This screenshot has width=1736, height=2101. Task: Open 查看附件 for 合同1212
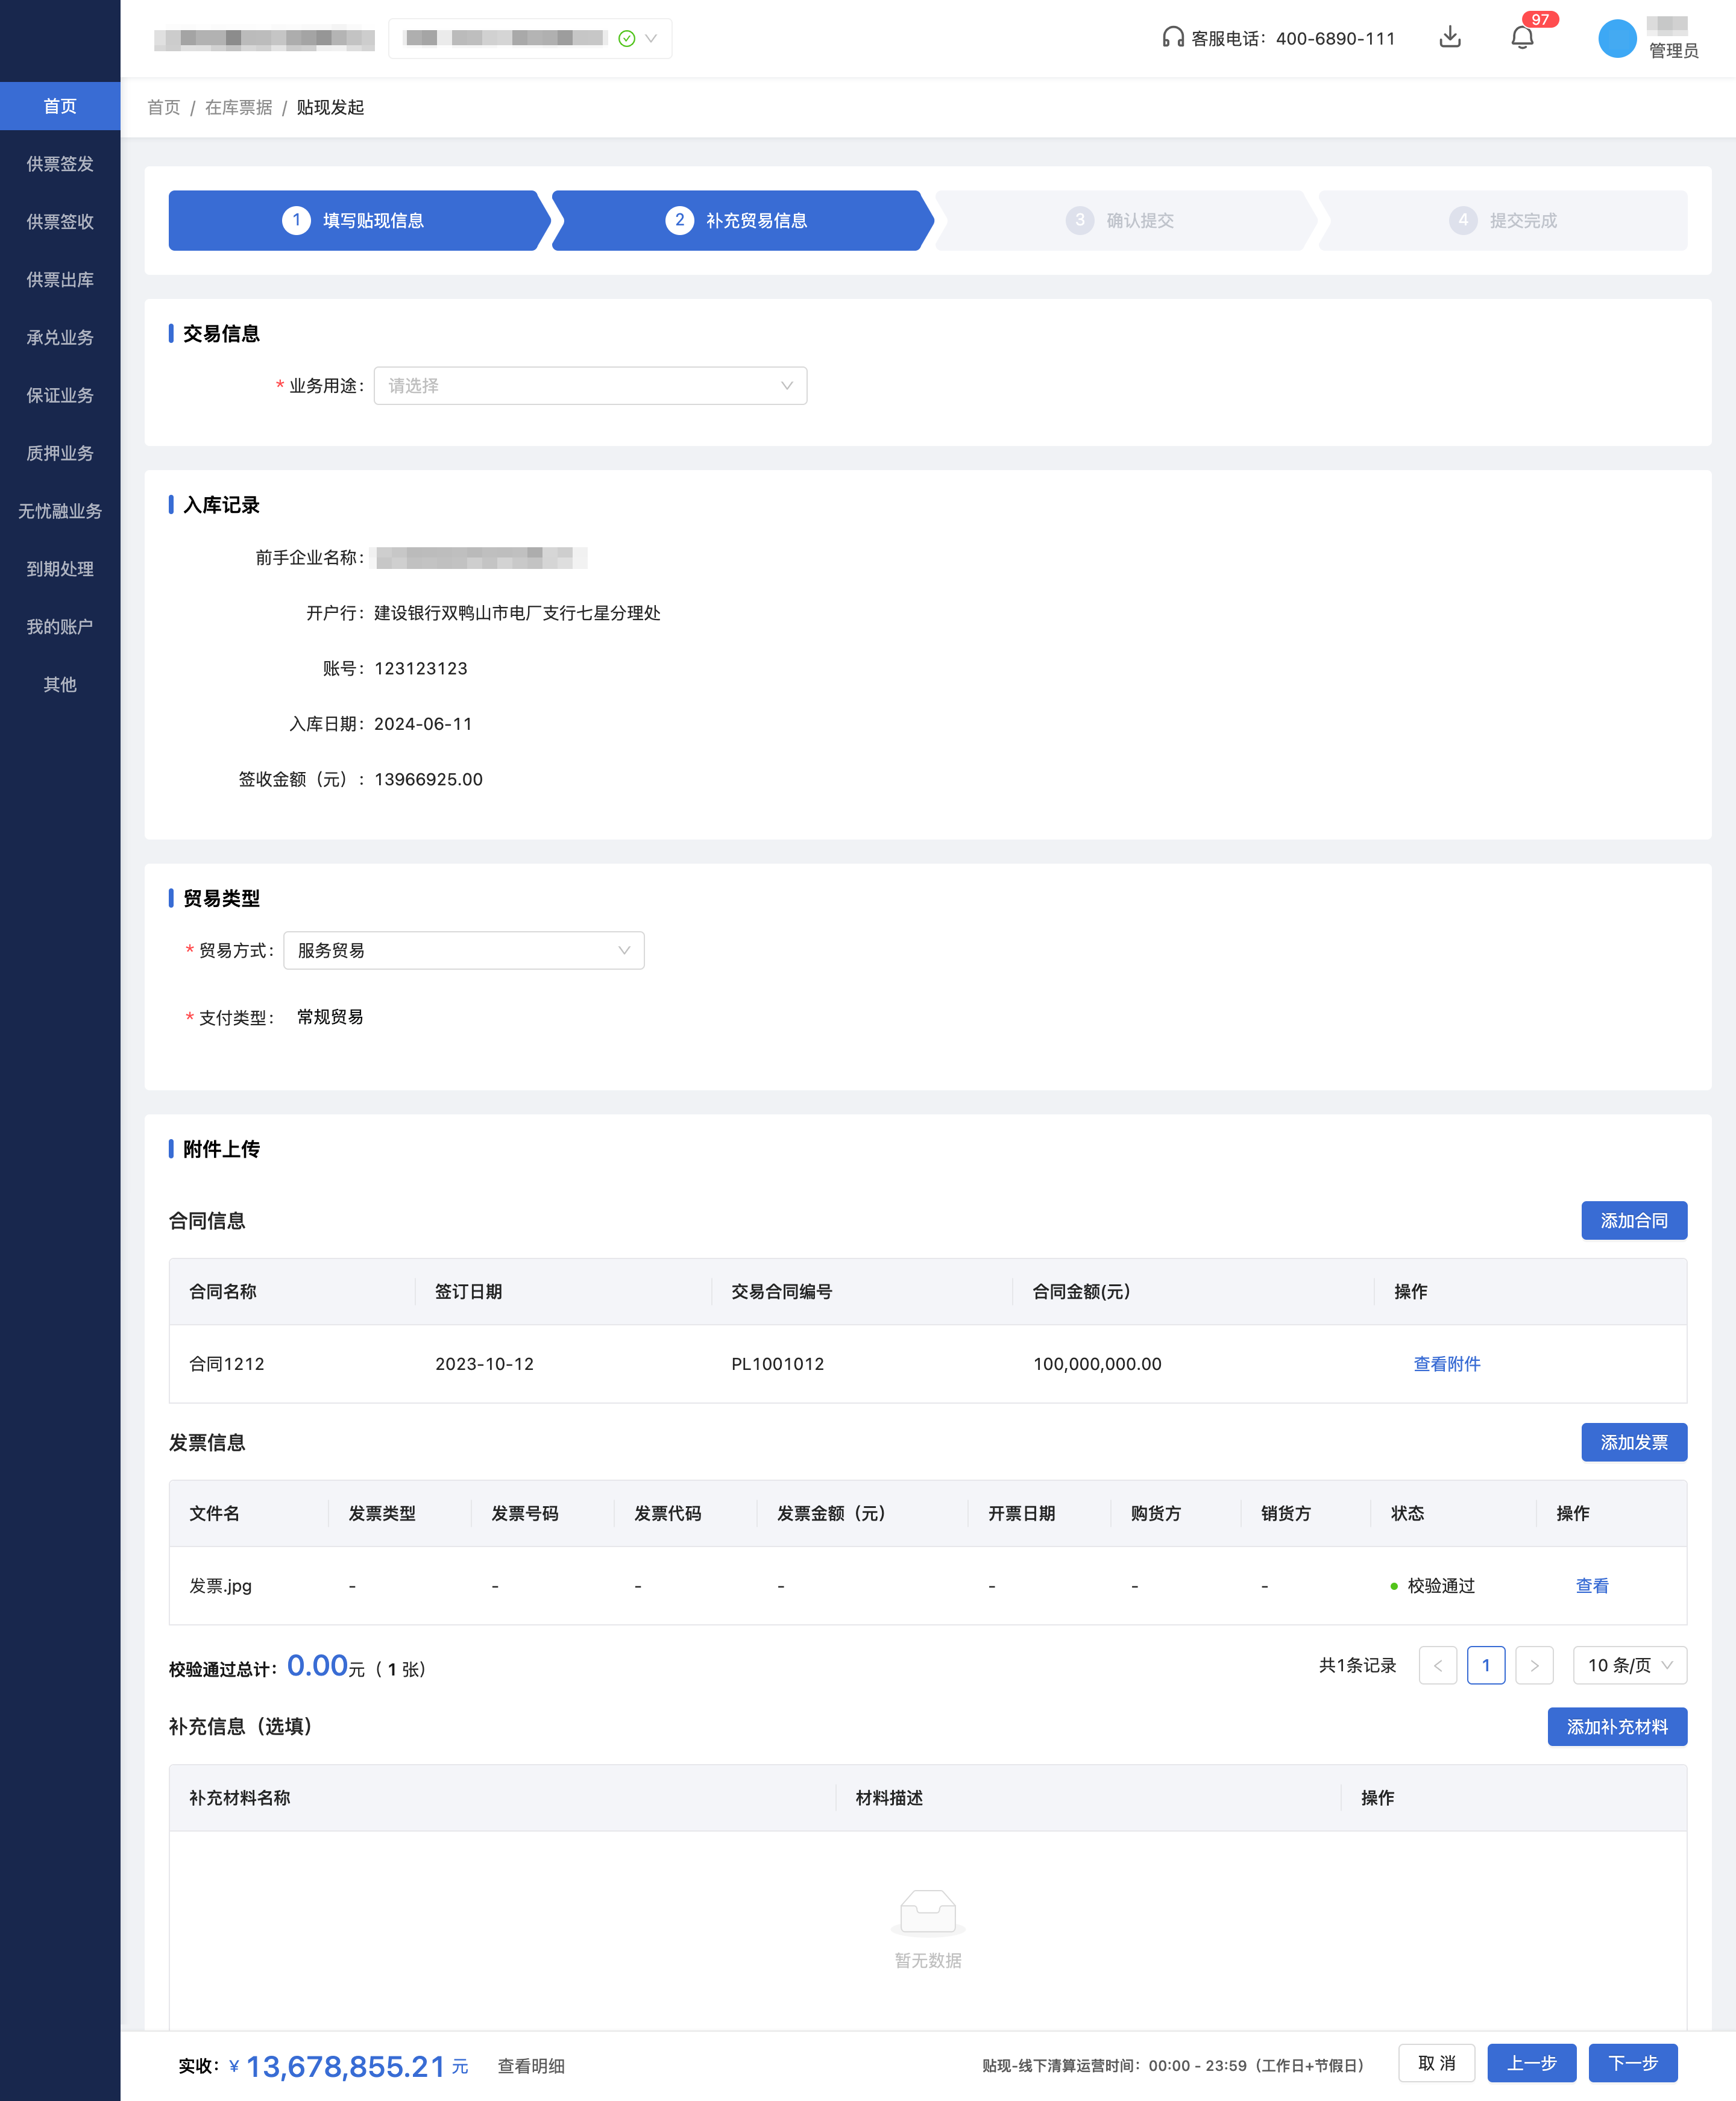tap(1447, 1364)
